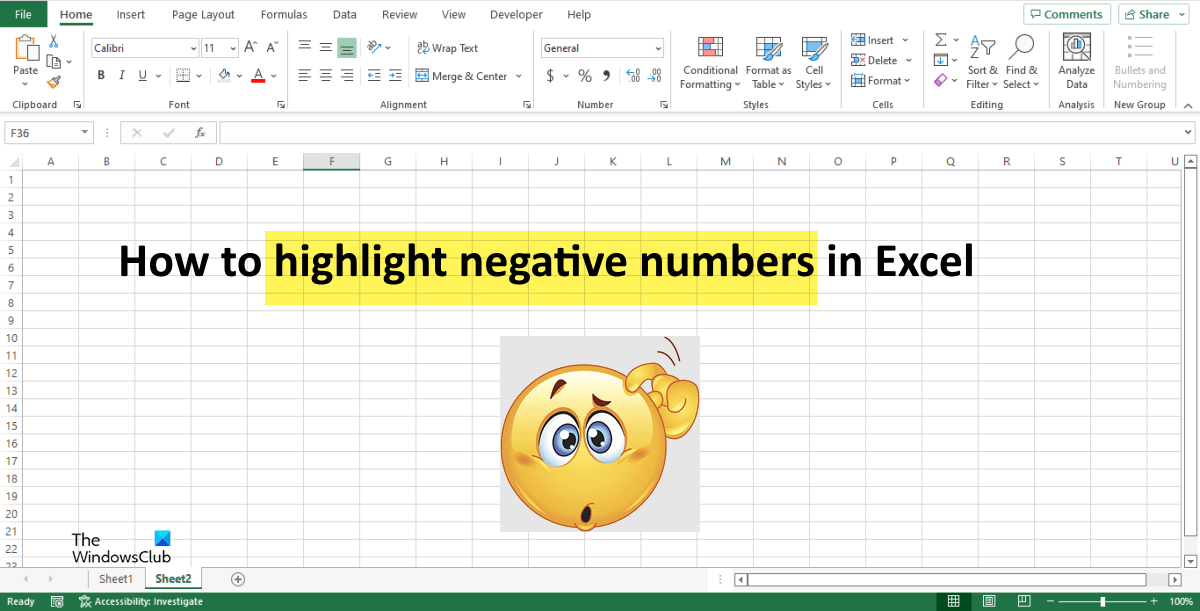
Task: Open Conditional Formatting options
Action: (710, 62)
